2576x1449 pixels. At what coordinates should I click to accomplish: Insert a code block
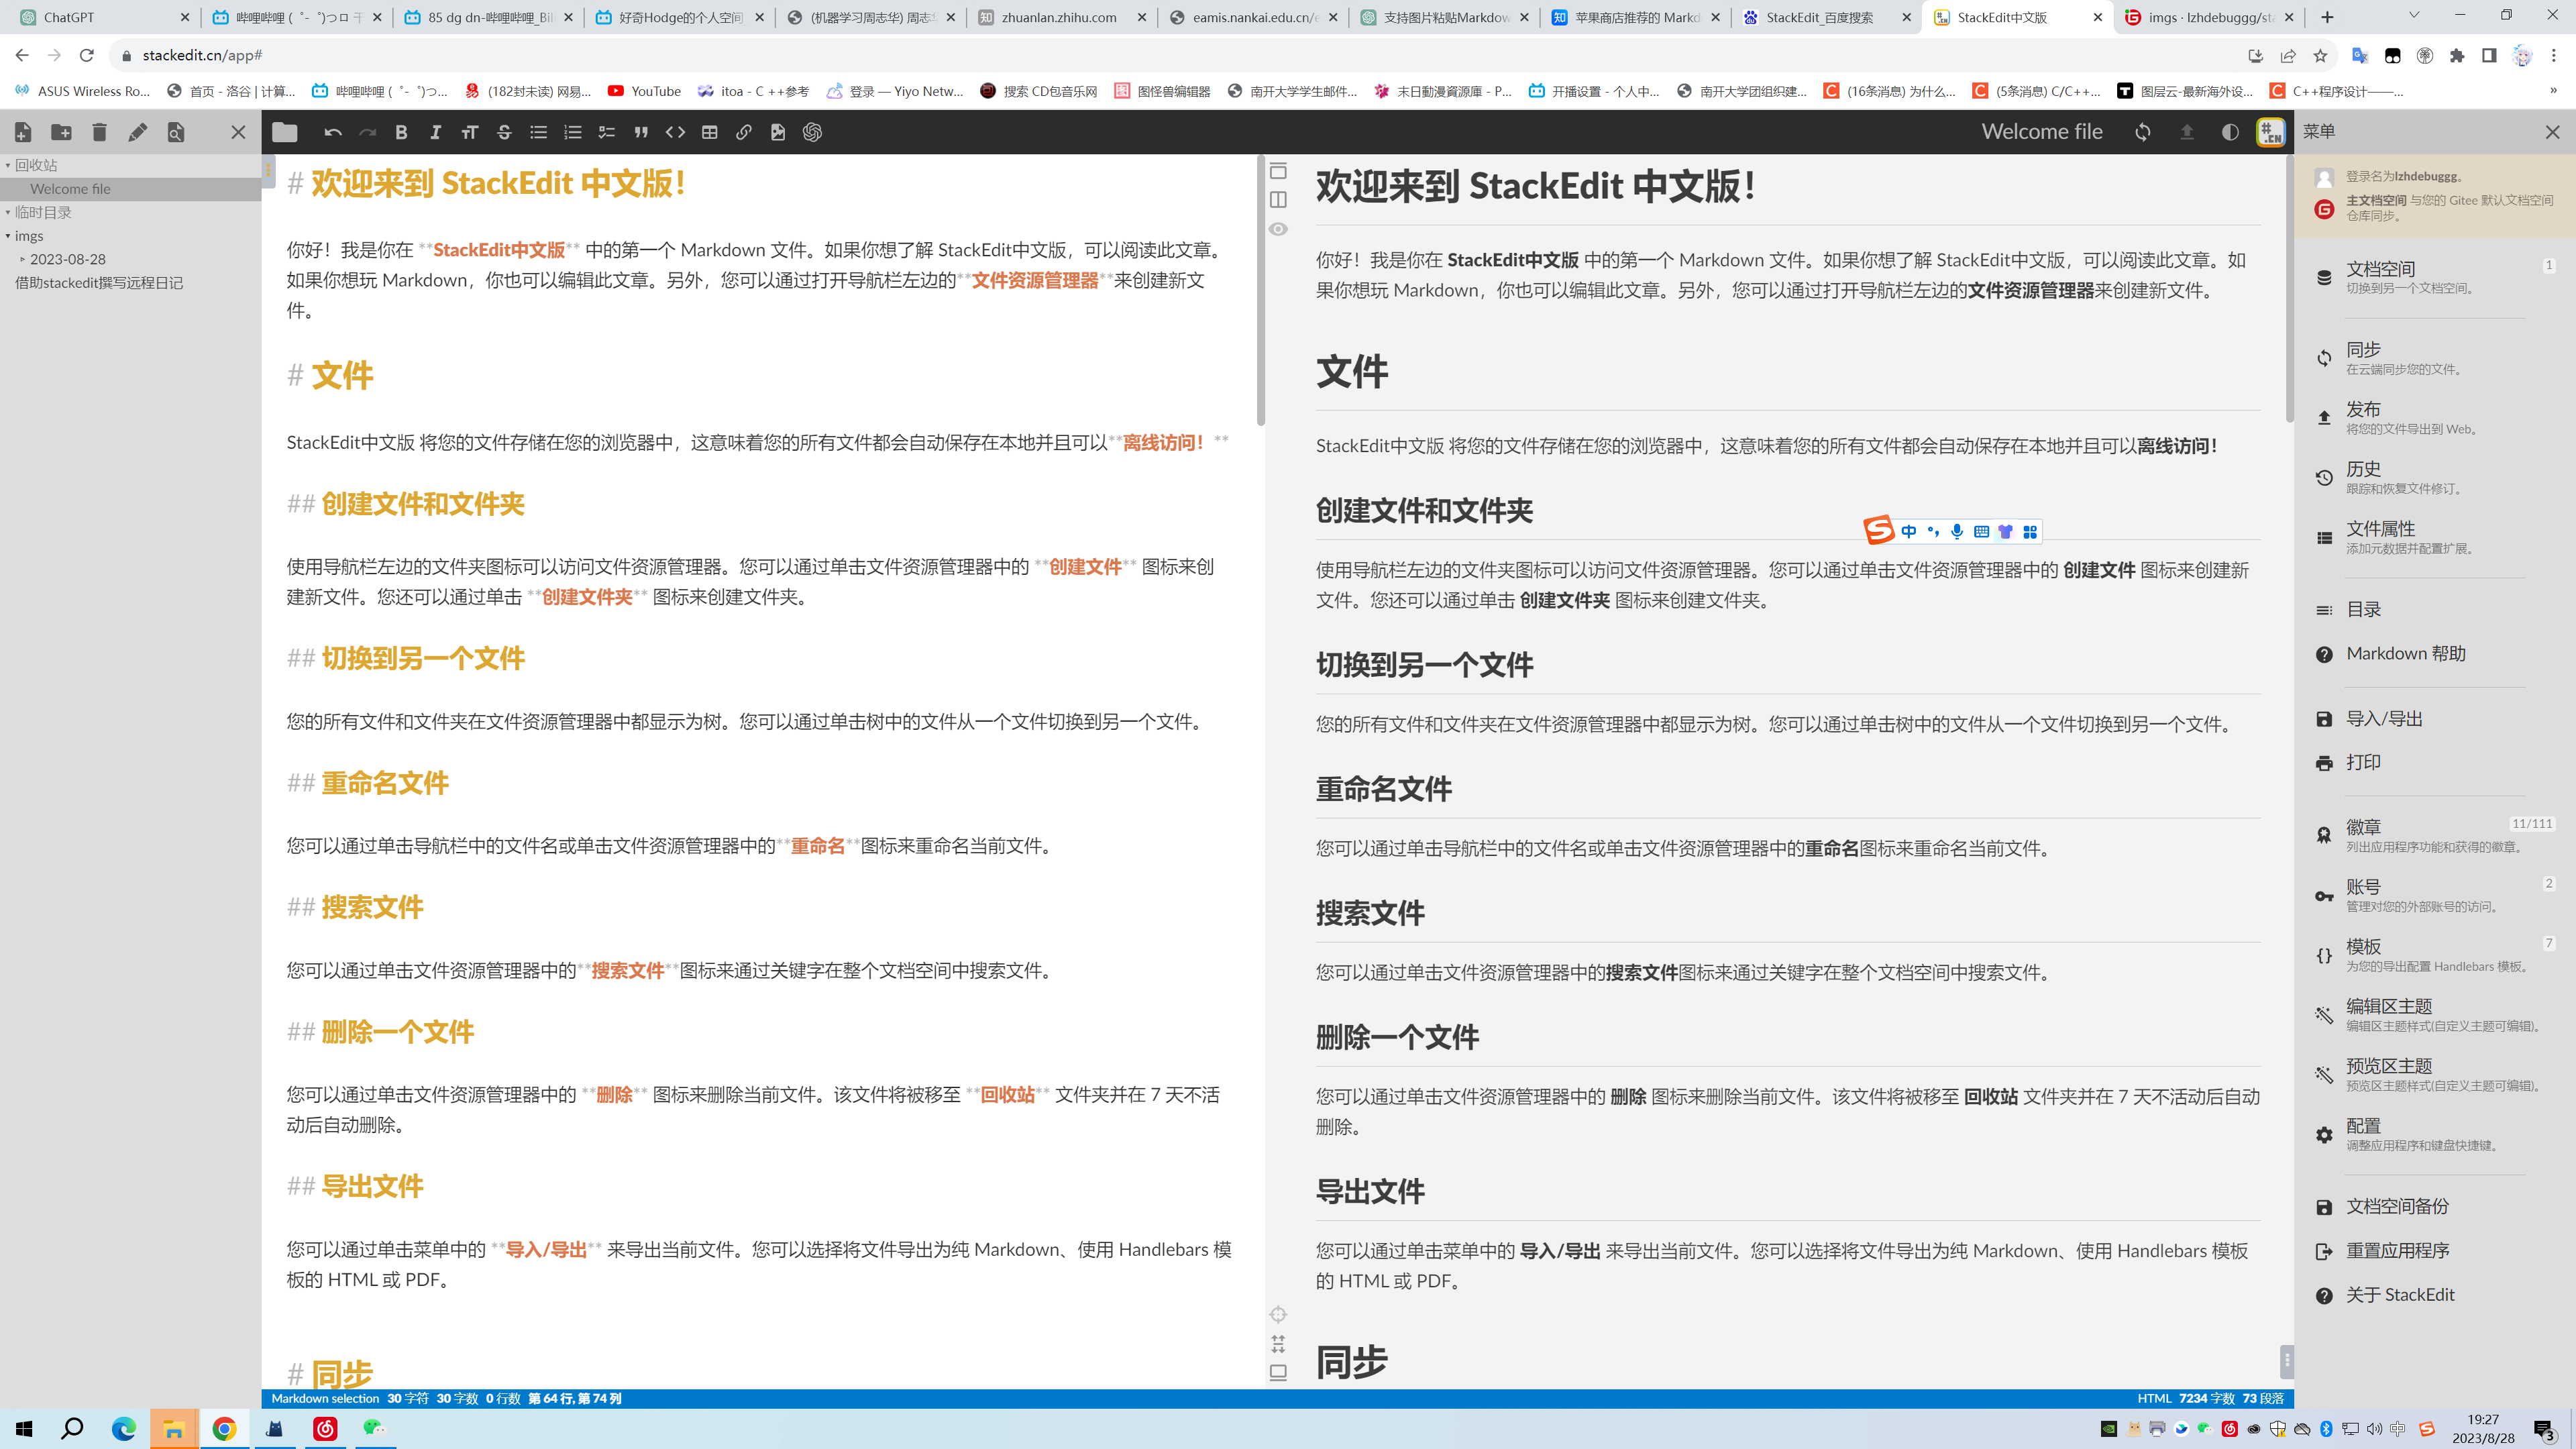click(x=675, y=132)
